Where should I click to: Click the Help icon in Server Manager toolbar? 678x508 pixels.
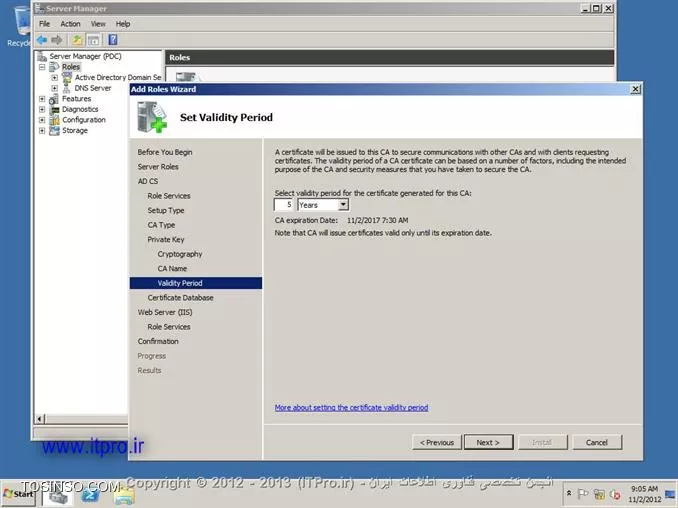tap(113, 40)
